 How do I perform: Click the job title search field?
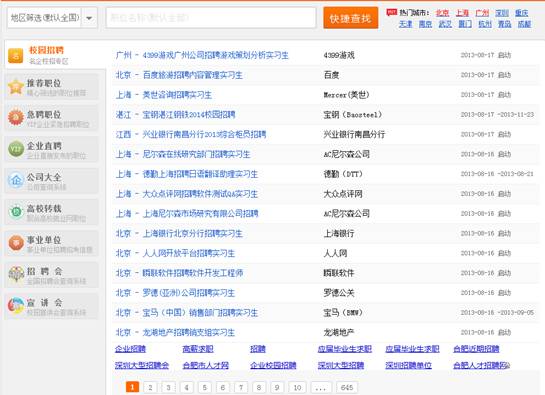211,17
